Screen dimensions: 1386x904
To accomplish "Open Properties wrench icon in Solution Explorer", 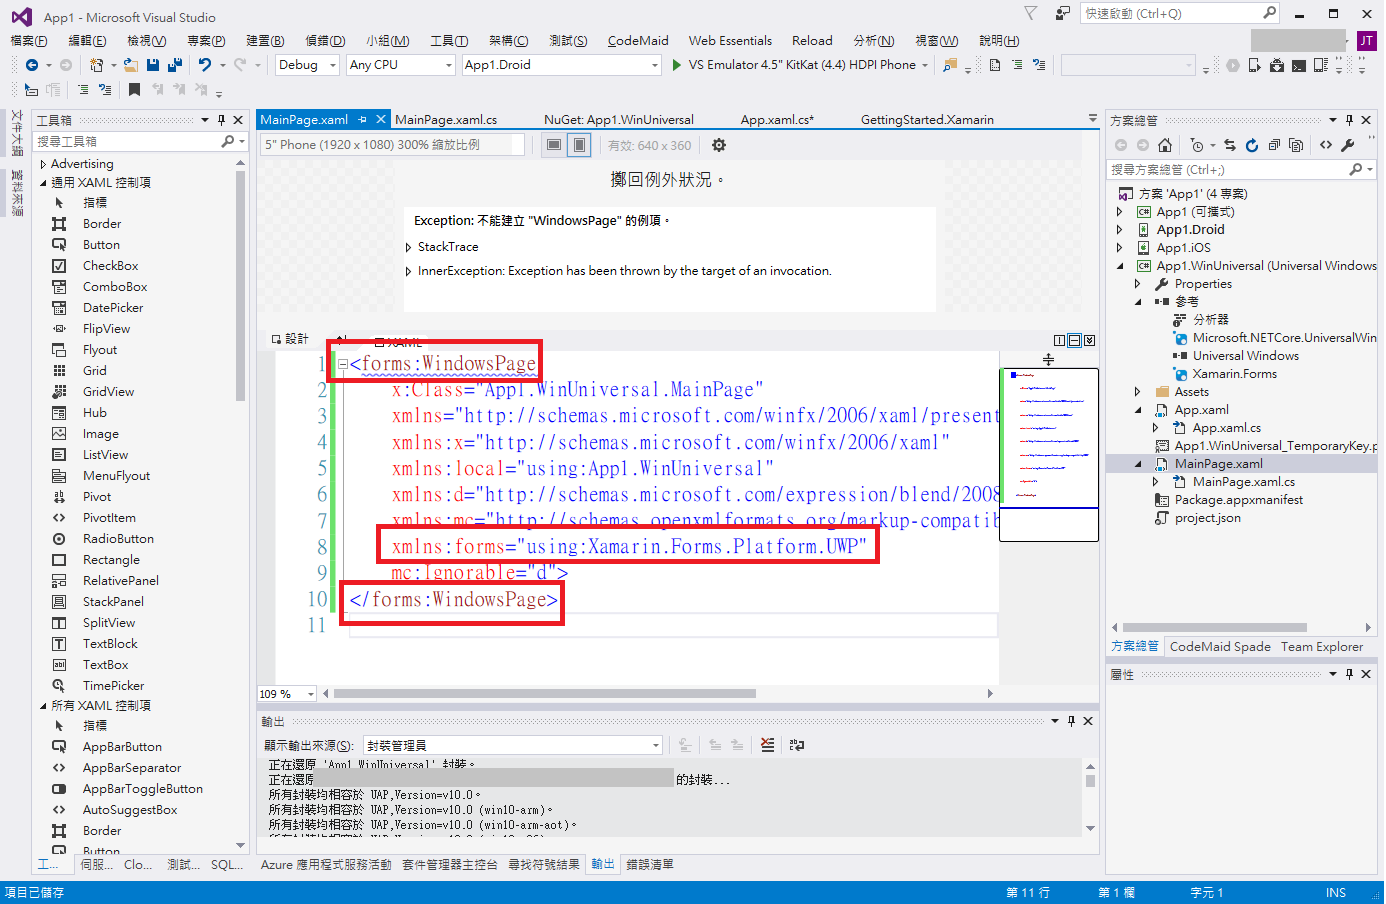I will coord(1348,145).
